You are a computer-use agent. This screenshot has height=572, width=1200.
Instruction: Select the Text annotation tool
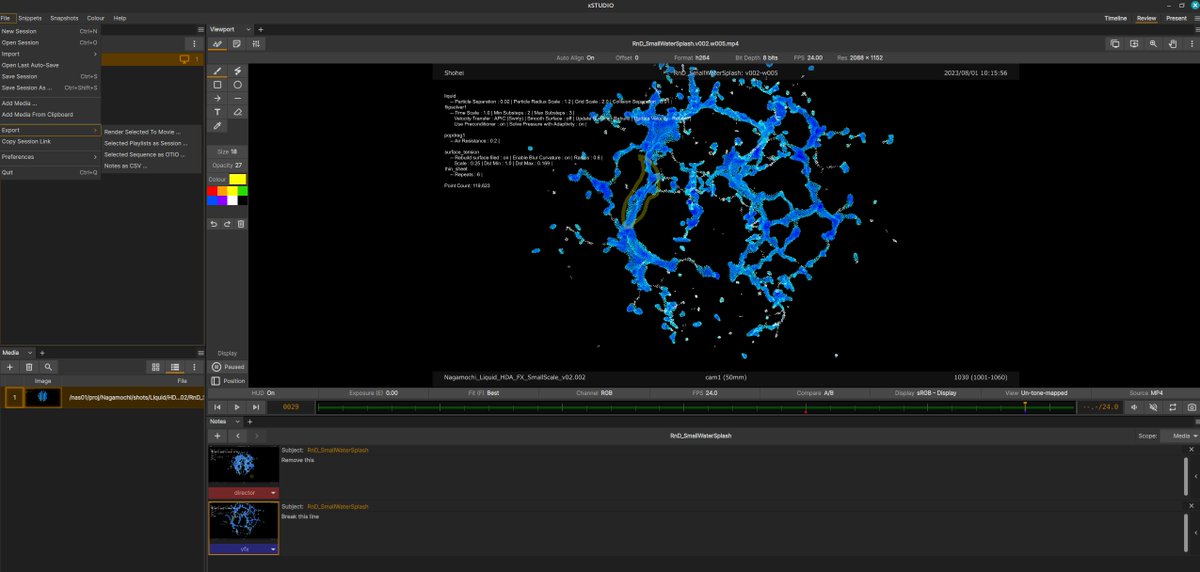pos(218,113)
